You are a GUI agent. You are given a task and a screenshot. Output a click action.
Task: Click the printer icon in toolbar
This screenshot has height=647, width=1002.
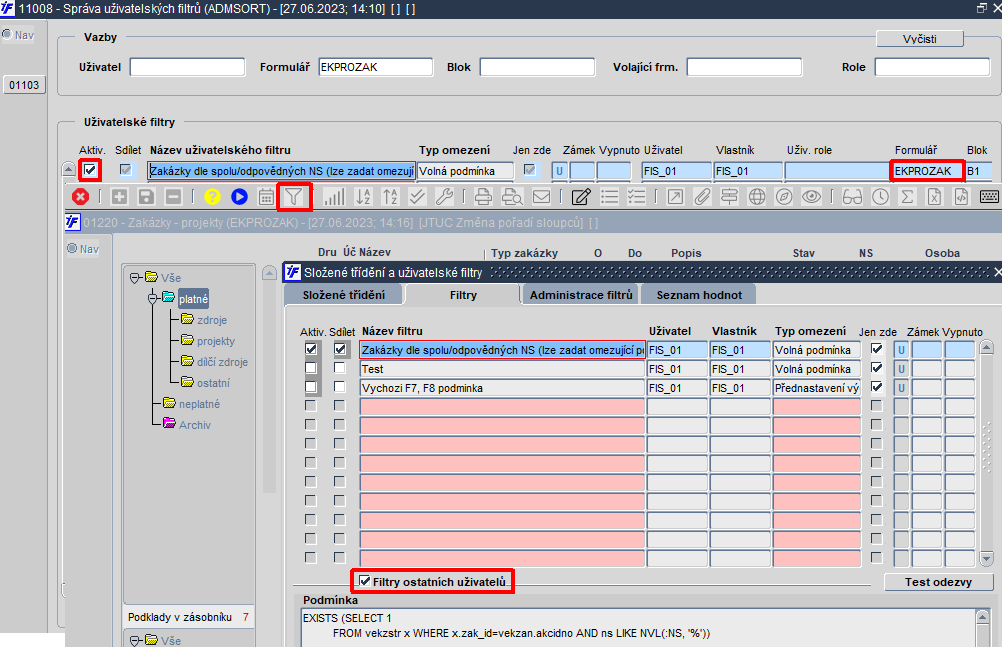click(484, 197)
